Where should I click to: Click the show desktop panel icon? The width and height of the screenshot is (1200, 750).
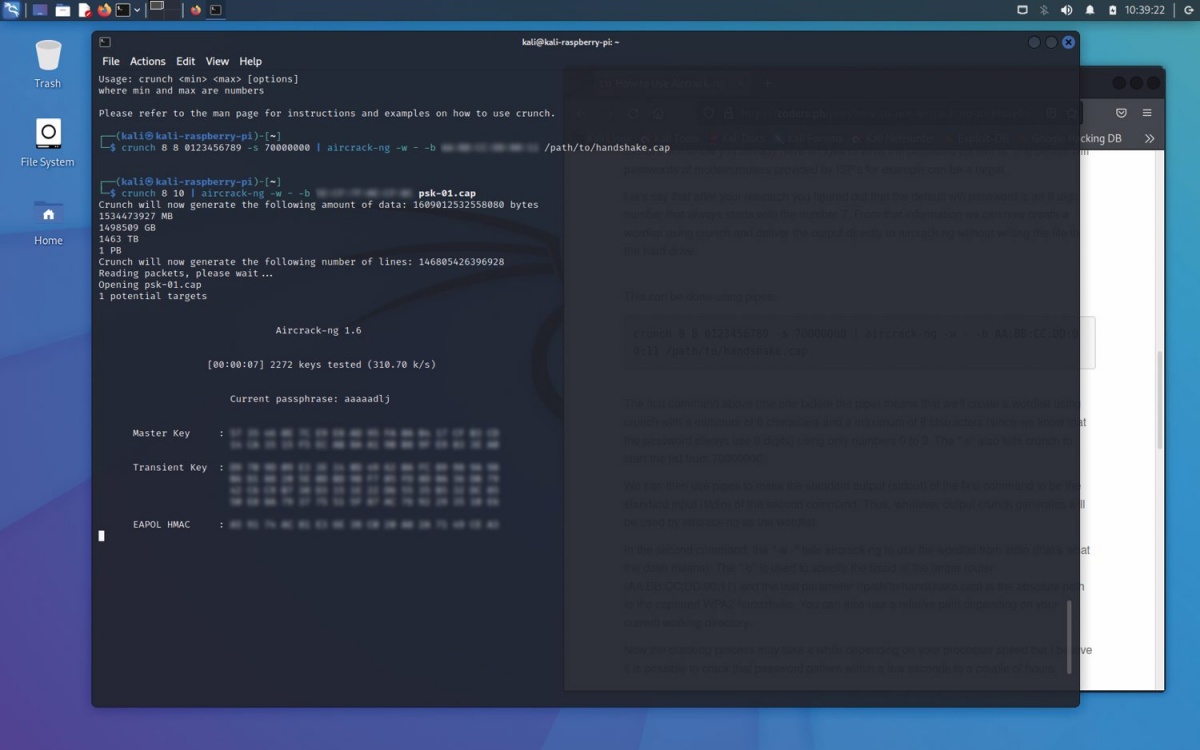point(40,10)
